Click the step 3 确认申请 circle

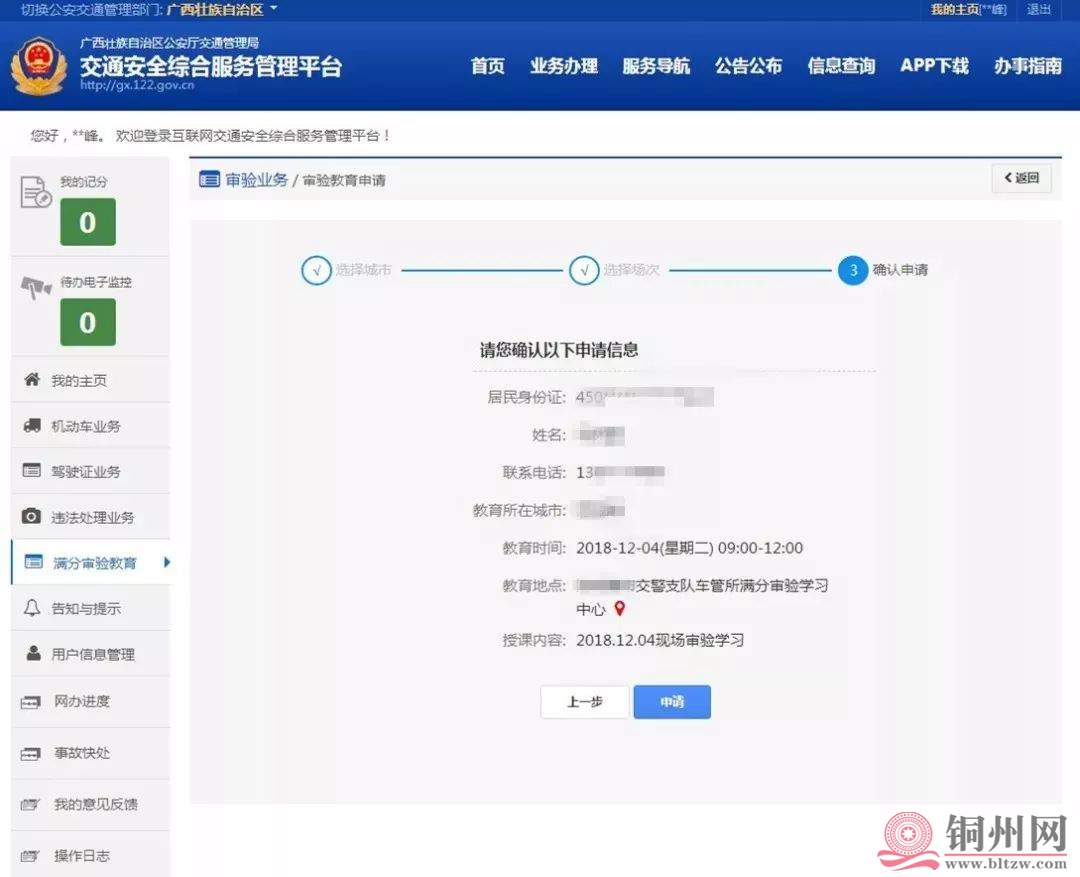click(x=853, y=270)
